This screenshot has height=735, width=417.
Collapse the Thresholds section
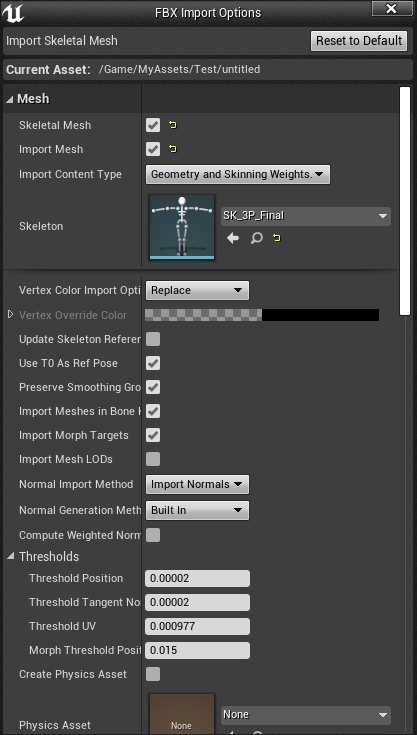click(11, 556)
